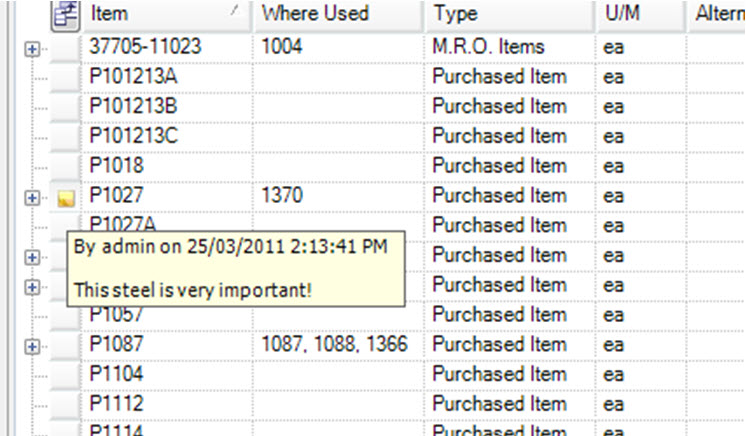The width and height of the screenshot is (746, 436).
Task: Expand the P1027 item row
Action: point(32,198)
